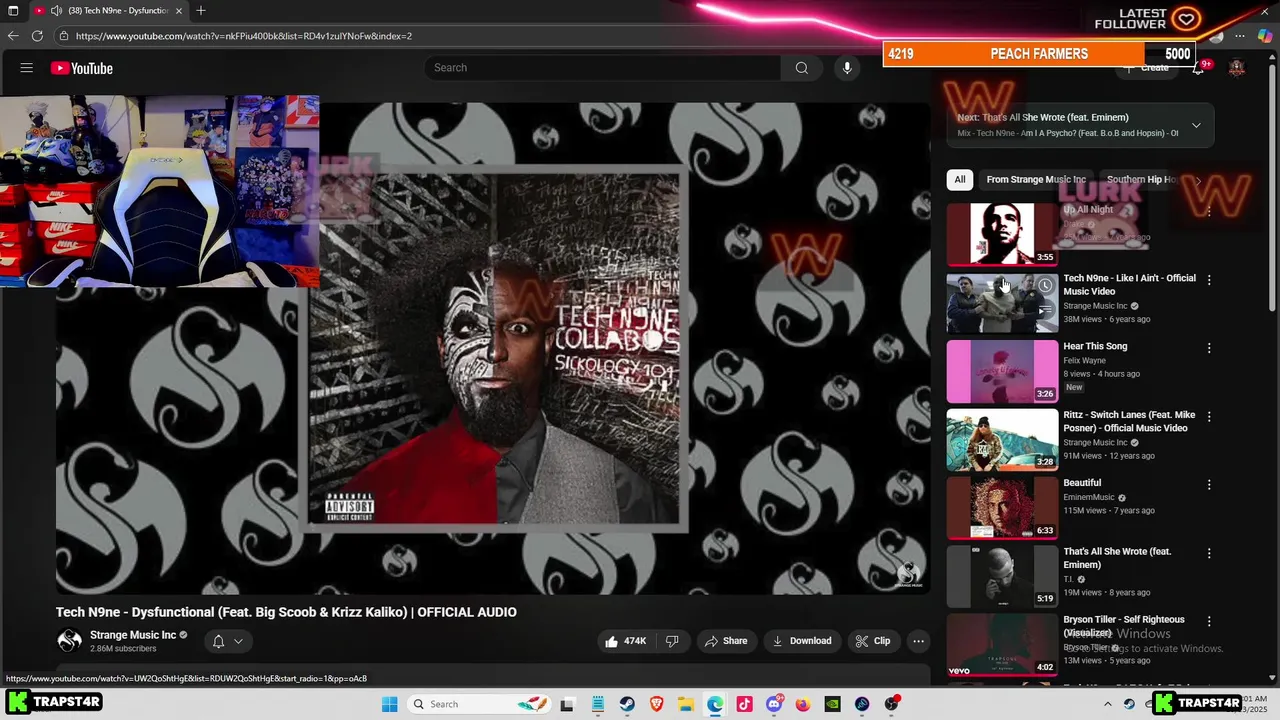The image size is (1280, 720).
Task: Open Bryson Tiller - Self Righteous title
Action: [1124, 626]
